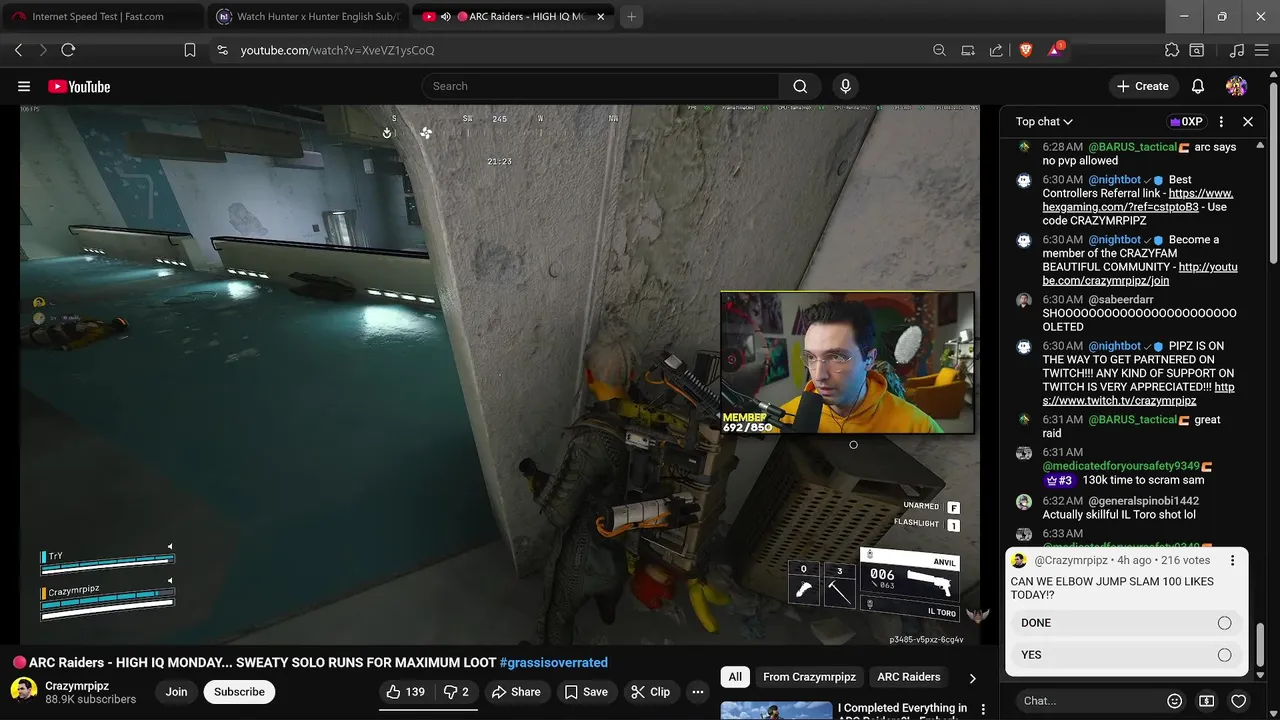Open Brave Rewards triangle icon
This screenshot has height=720, width=1280.
click(x=1054, y=50)
